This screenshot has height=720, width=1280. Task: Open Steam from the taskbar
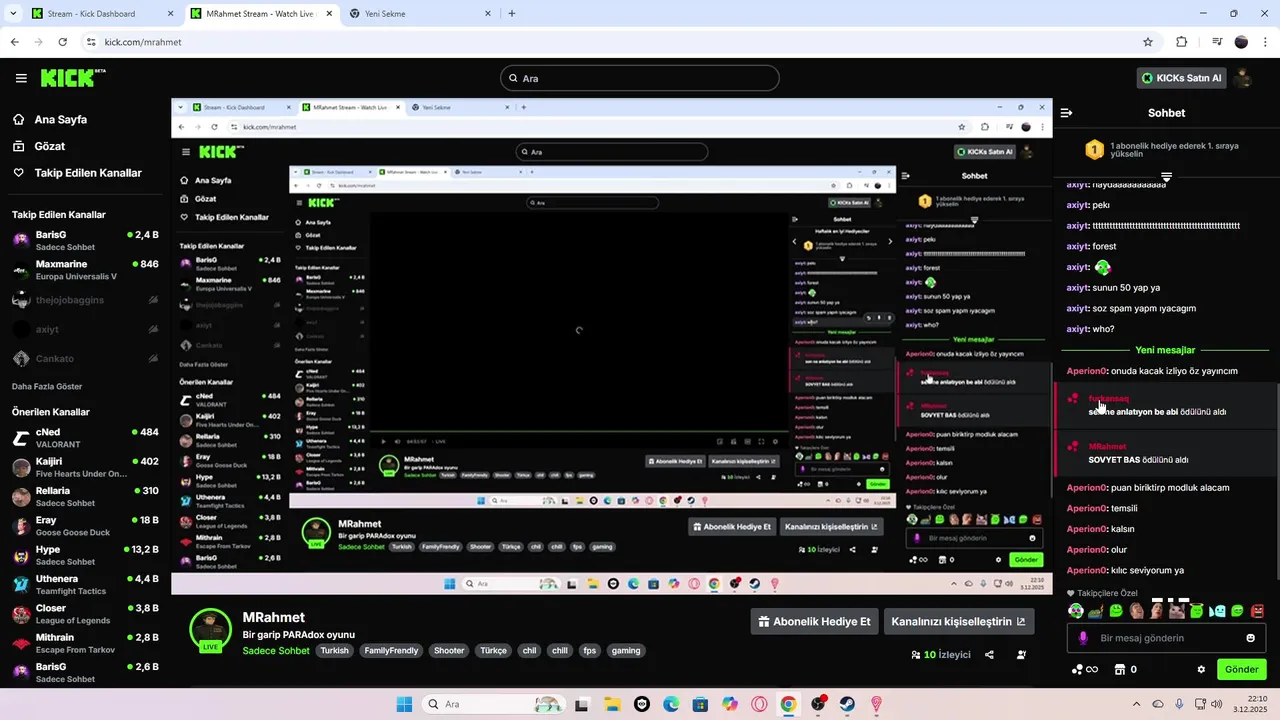[847, 704]
